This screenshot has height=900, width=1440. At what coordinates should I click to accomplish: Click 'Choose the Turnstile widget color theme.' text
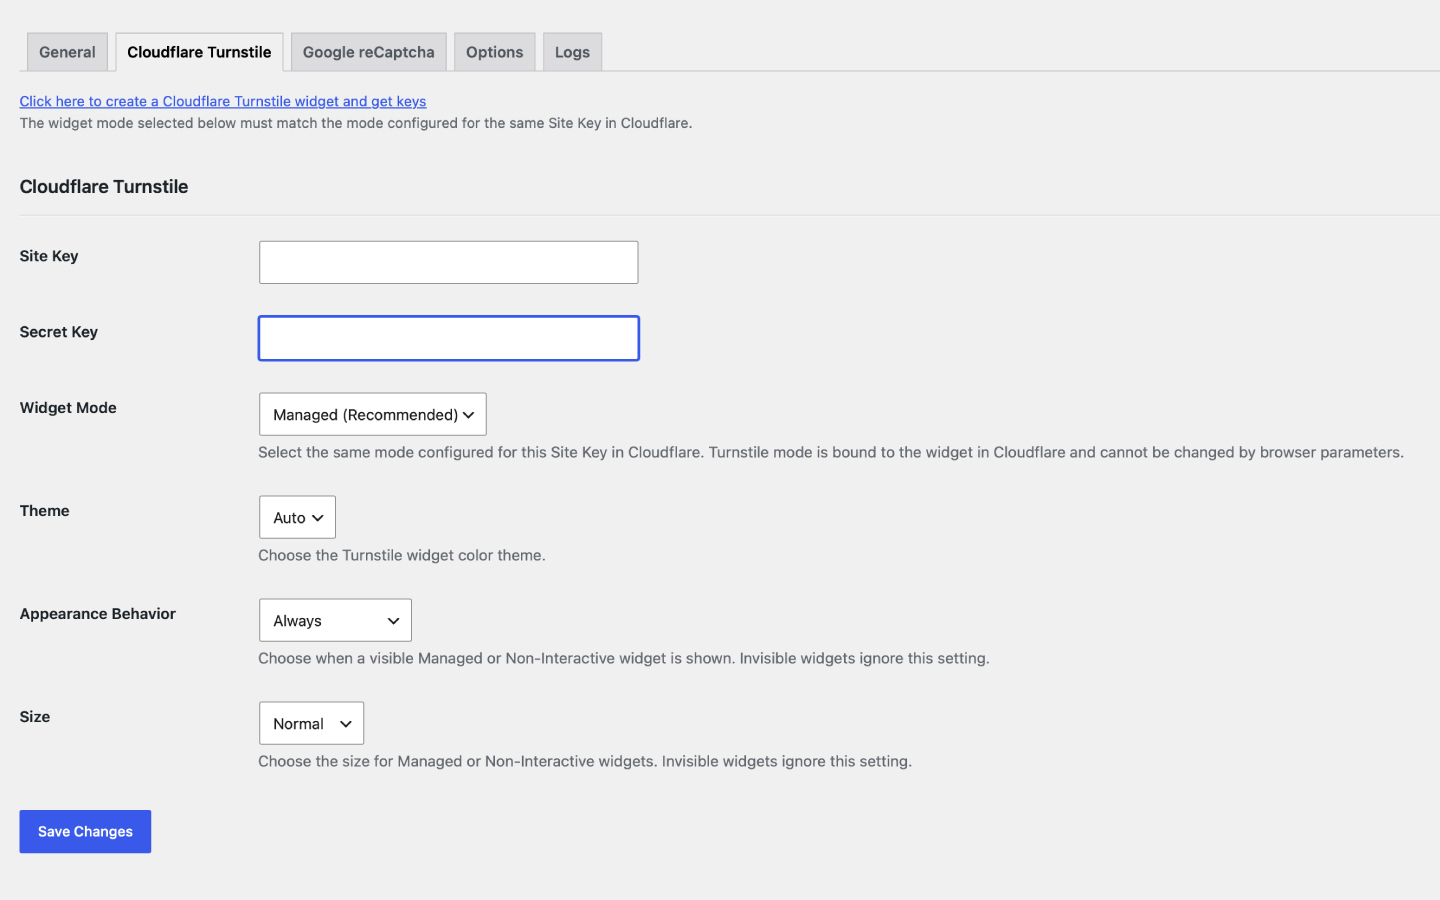(x=402, y=555)
